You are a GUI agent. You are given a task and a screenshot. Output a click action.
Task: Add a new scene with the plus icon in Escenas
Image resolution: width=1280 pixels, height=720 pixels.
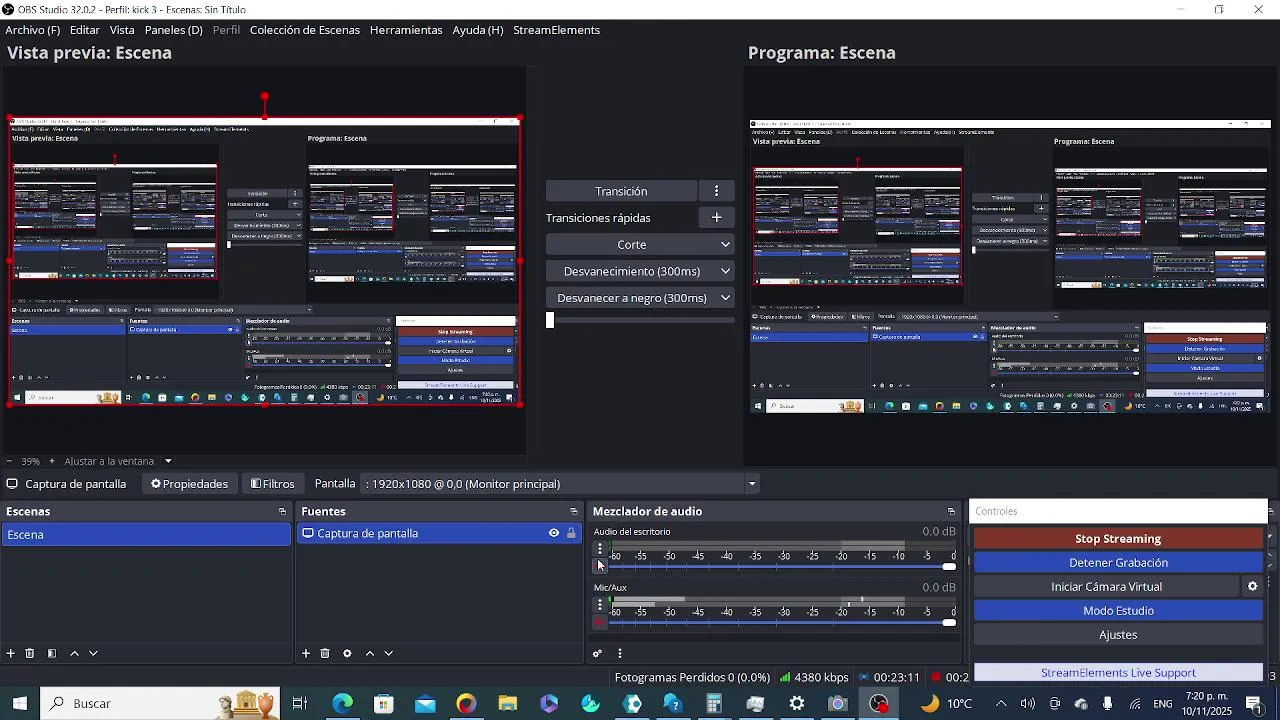pos(11,653)
